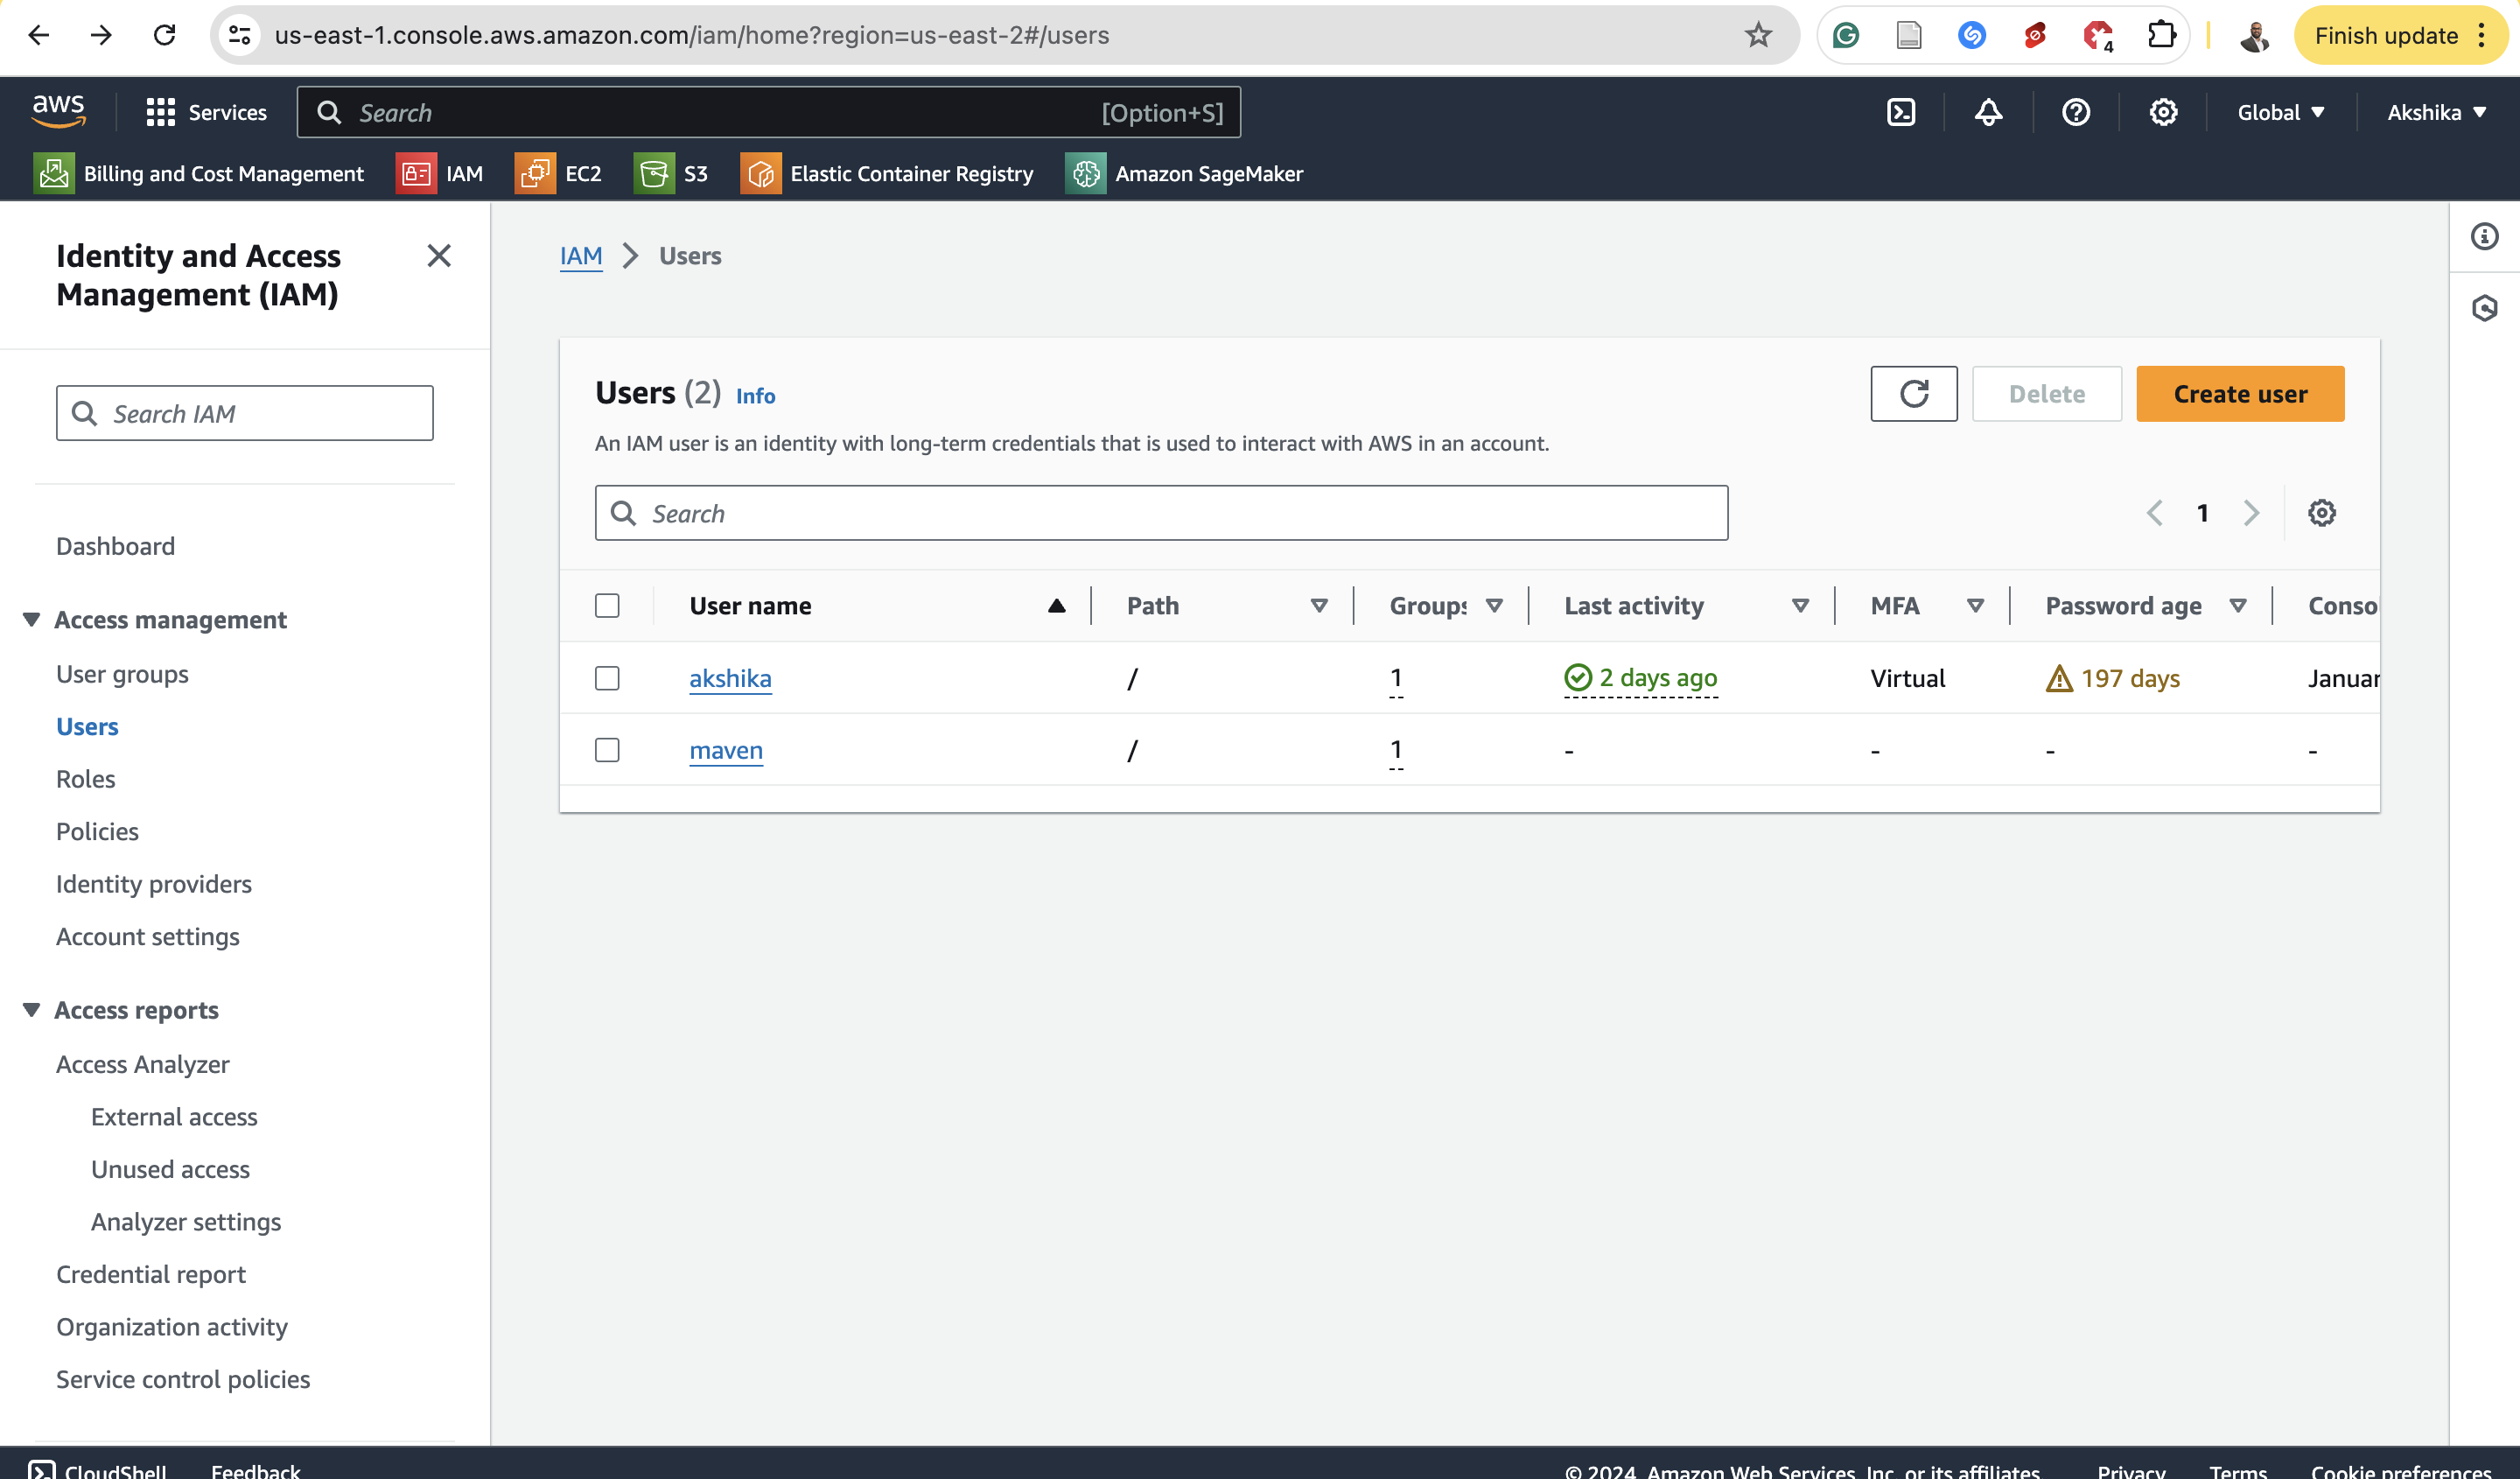Click the help question mark icon

pyautogui.click(x=2075, y=112)
